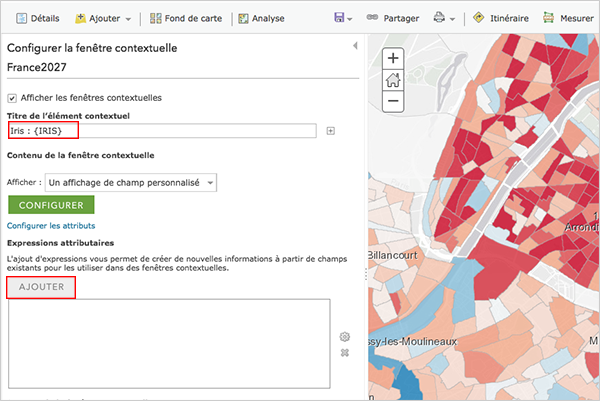Open the print dropdown

(x=445, y=18)
